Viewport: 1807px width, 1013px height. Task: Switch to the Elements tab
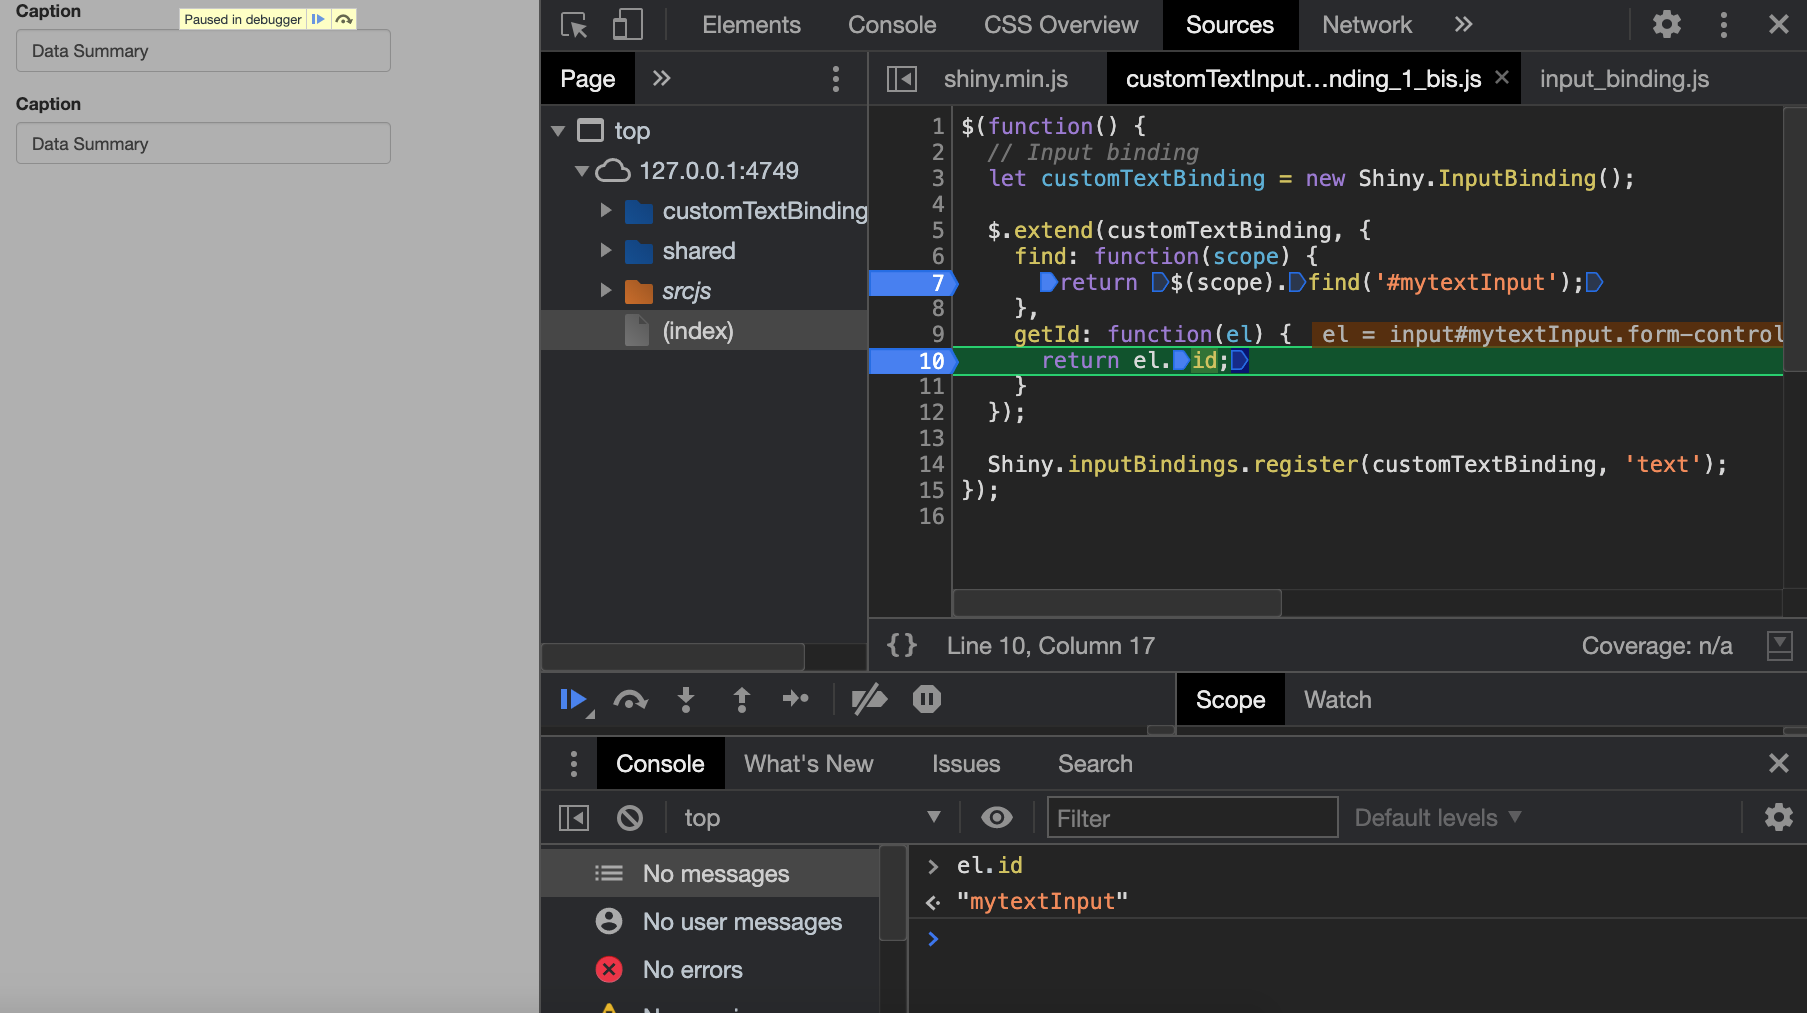(751, 24)
